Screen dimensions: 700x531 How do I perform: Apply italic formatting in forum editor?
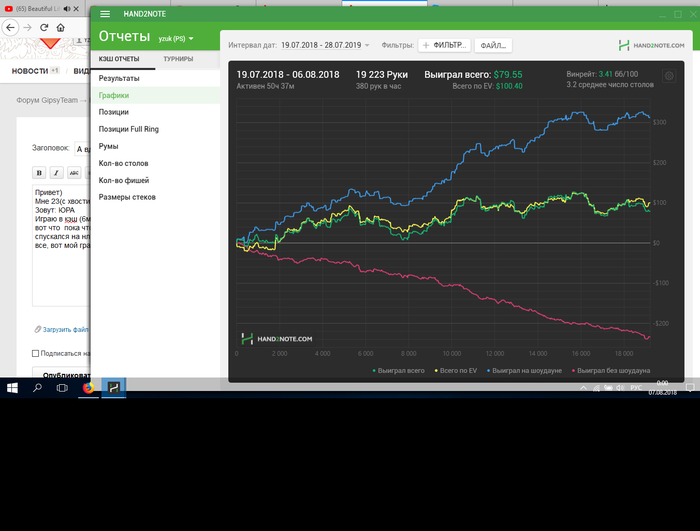pos(56,173)
